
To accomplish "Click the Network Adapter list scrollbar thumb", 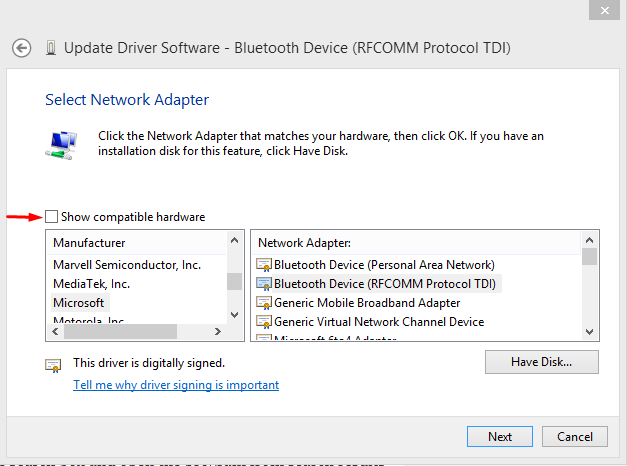I will pyautogui.click(x=589, y=256).
